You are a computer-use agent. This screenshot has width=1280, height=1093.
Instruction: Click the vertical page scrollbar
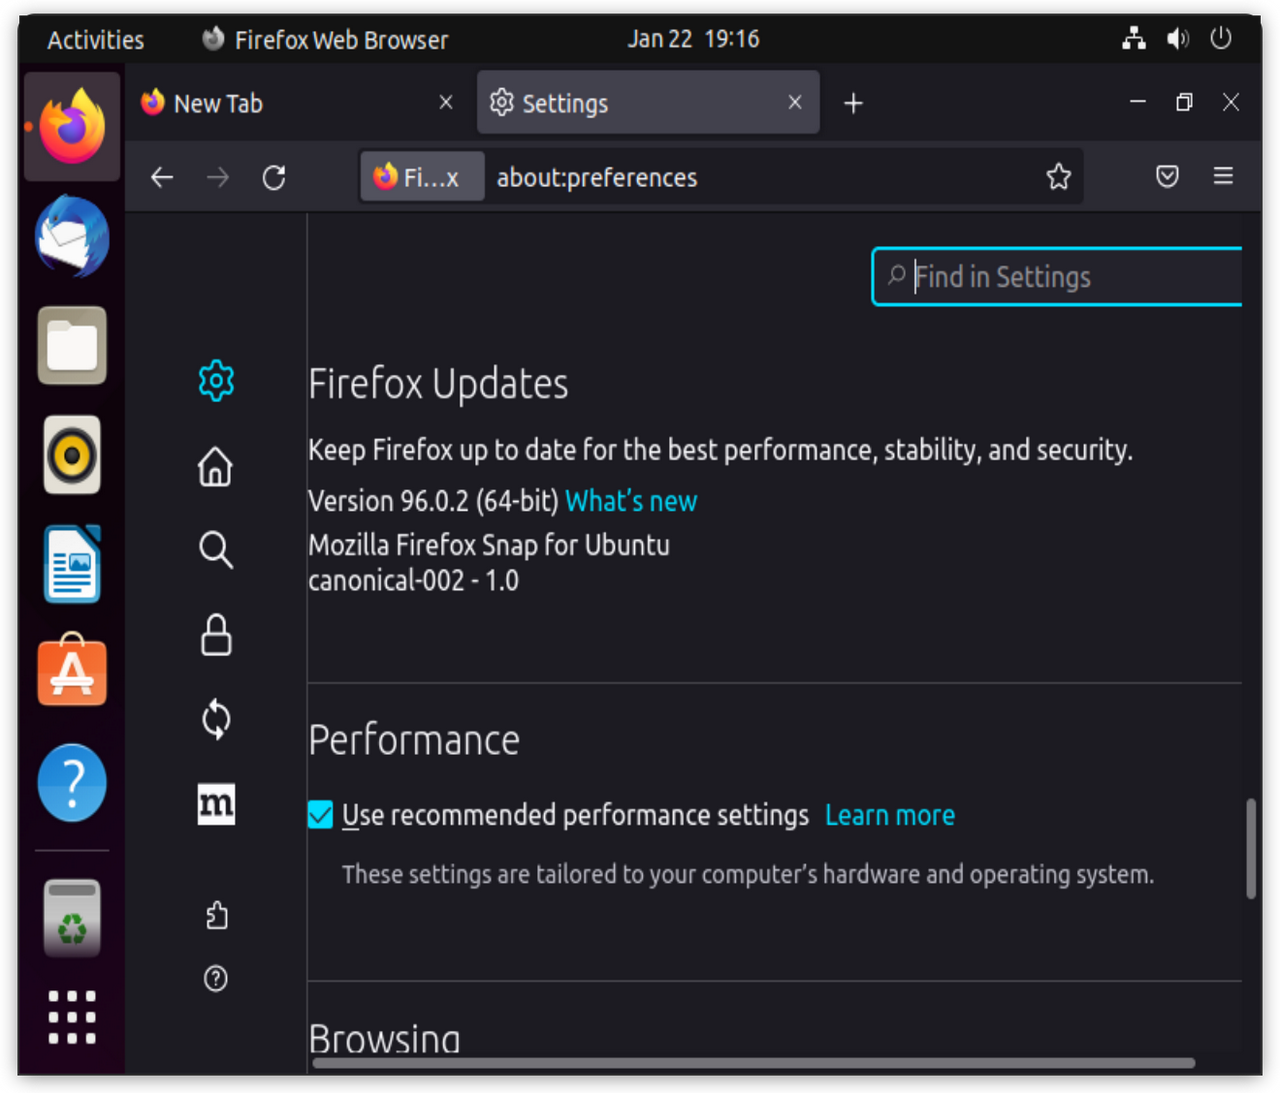tap(1250, 848)
